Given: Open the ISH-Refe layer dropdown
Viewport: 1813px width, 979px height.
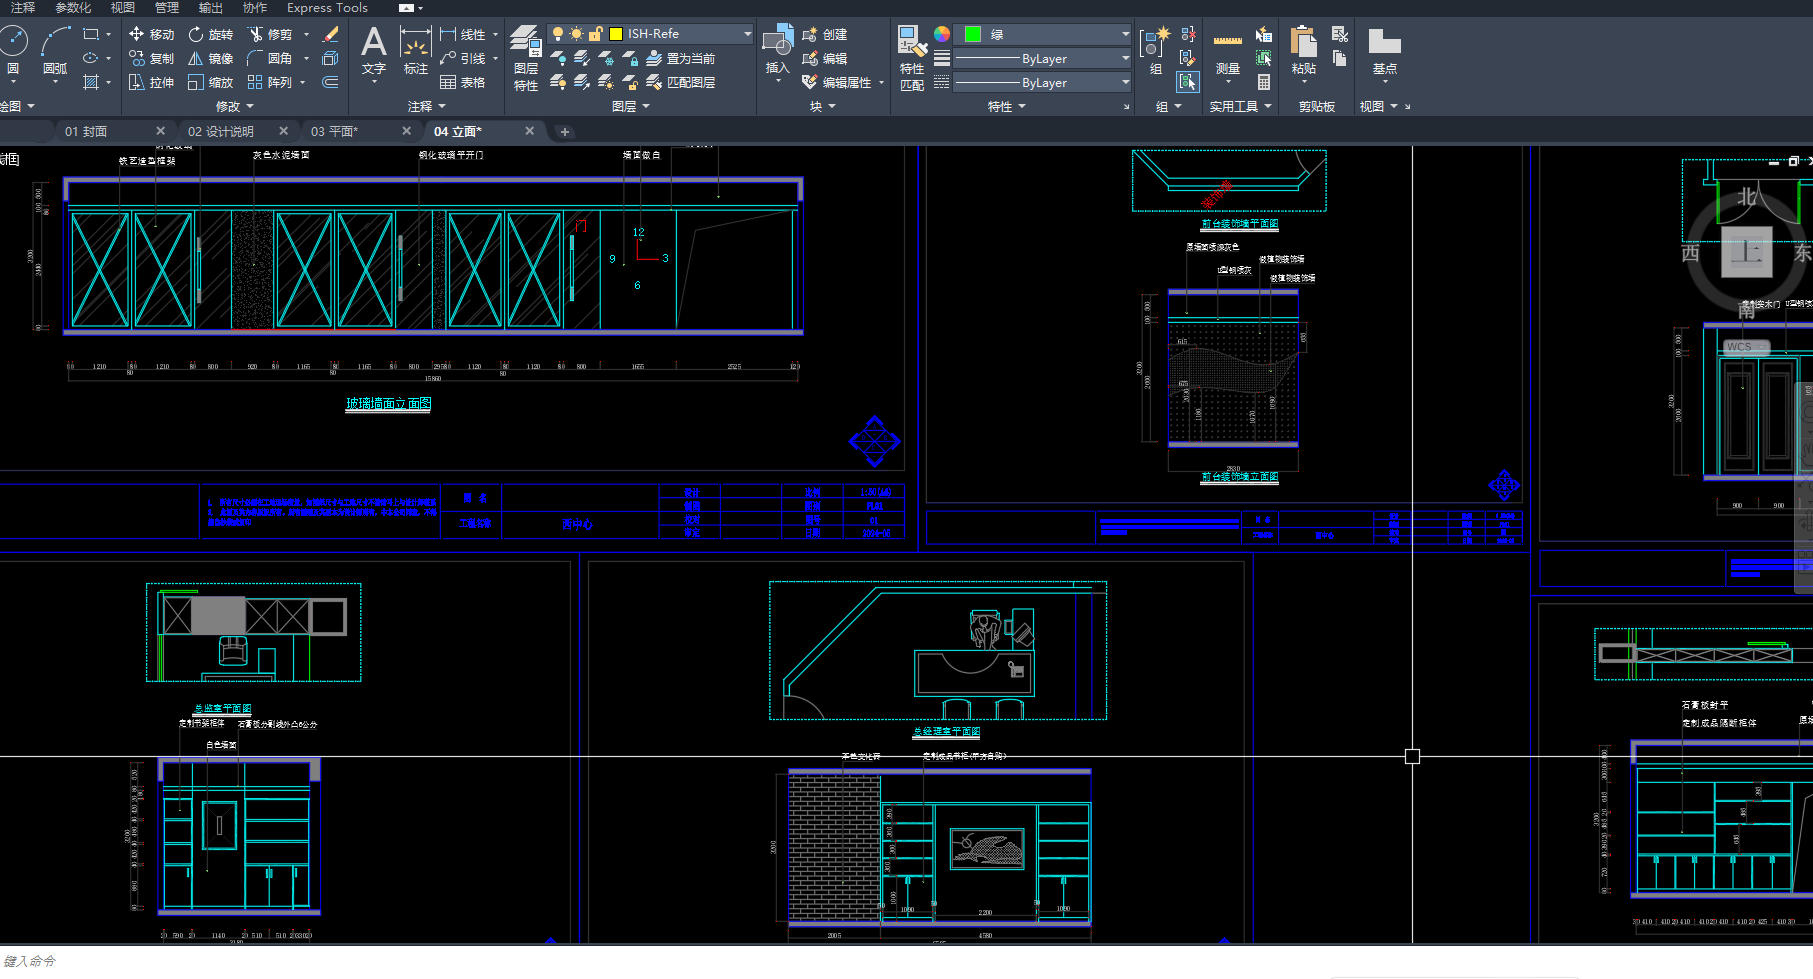Looking at the screenshot, I should tap(746, 34).
